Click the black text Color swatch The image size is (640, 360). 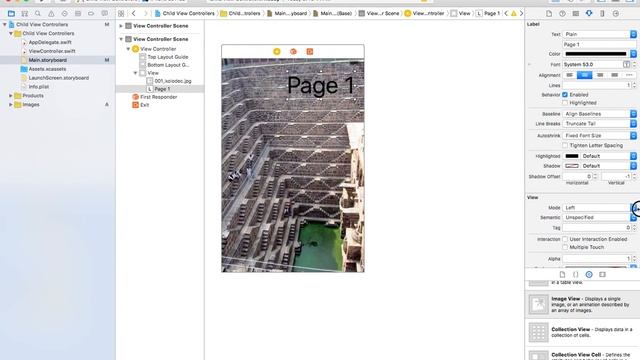click(596, 54)
